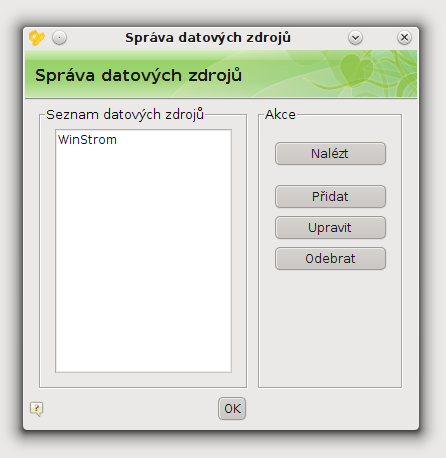Click the Seznam datových zdrojů group label
Image resolution: width=446 pixels, height=458 pixels.
(x=125, y=115)
